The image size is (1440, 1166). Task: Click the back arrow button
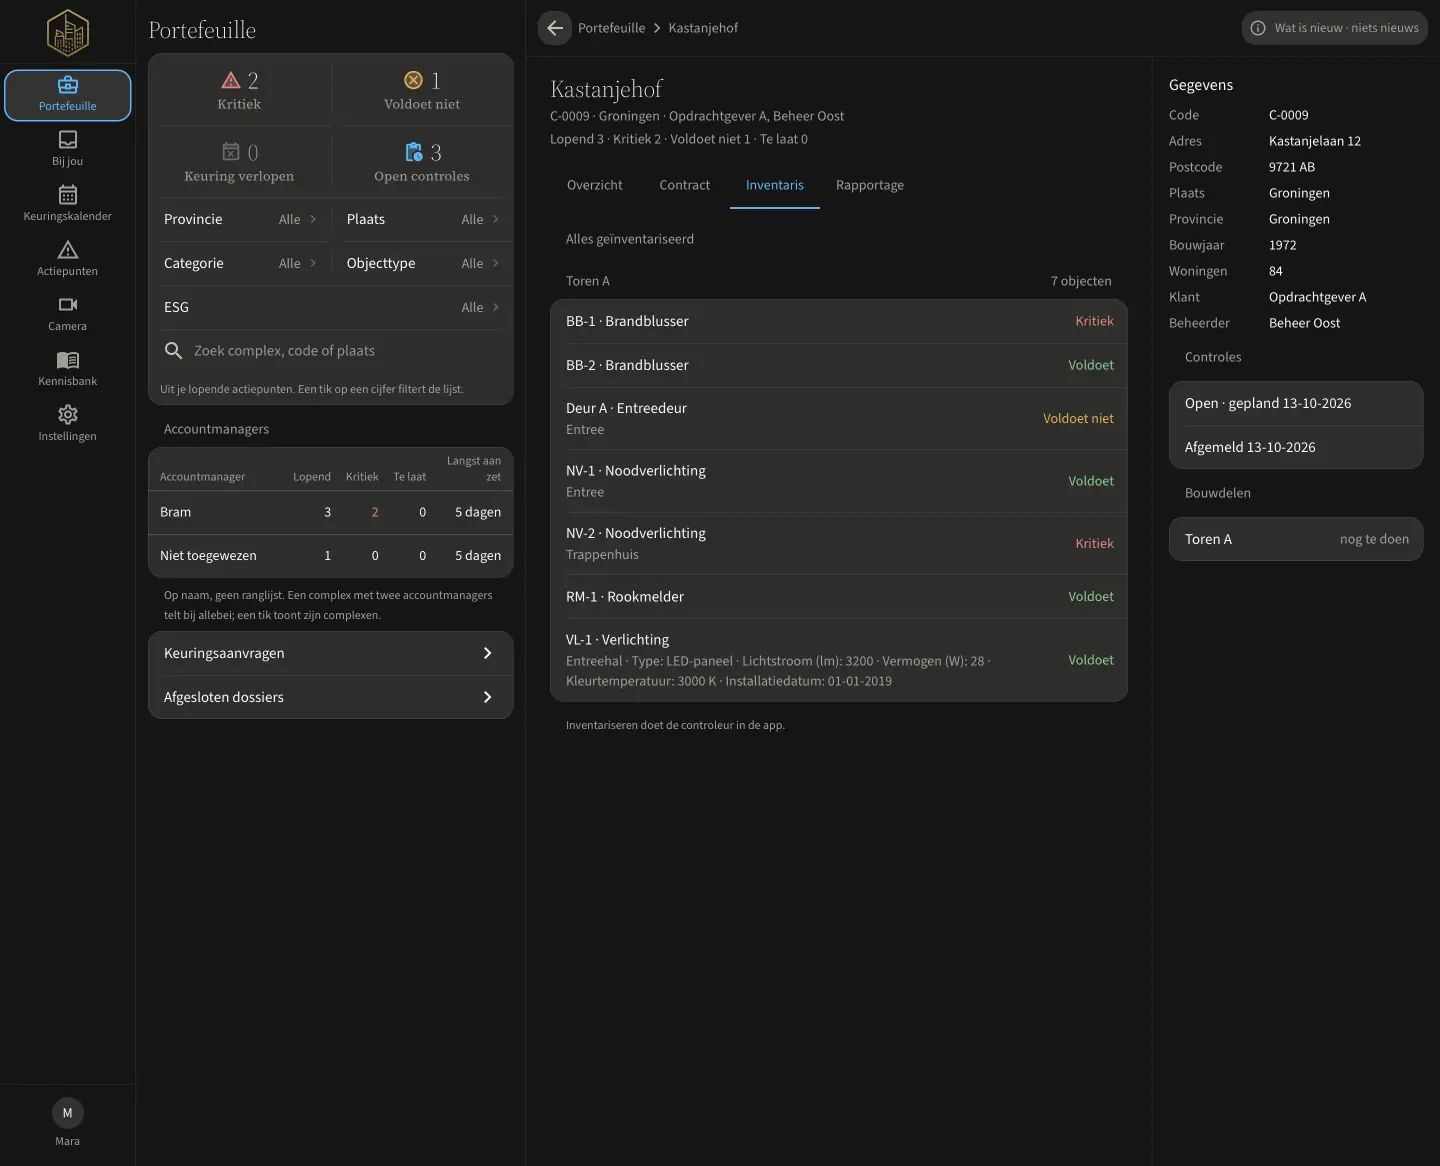point(555,28)
